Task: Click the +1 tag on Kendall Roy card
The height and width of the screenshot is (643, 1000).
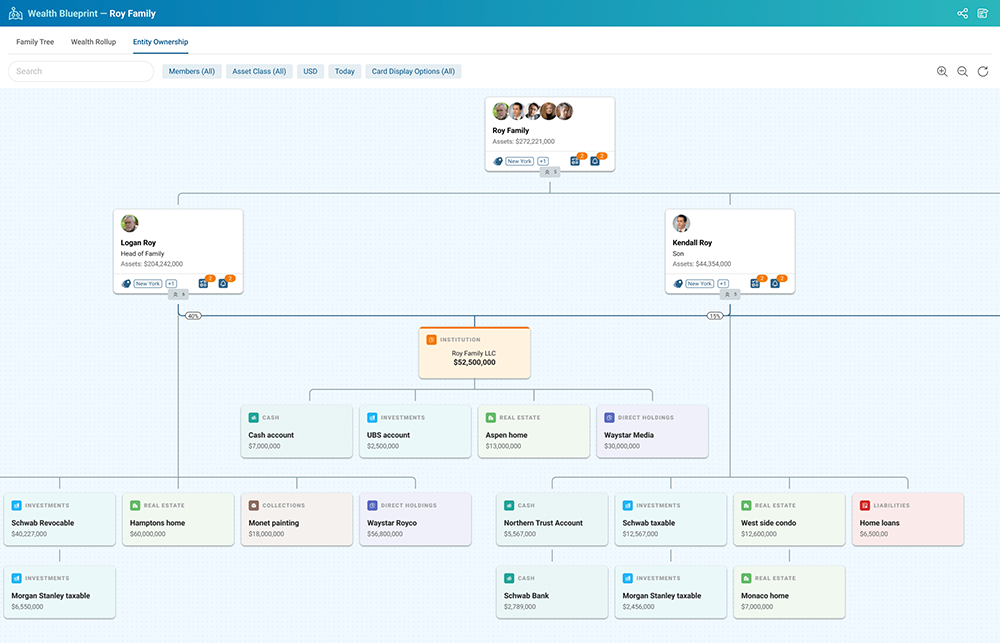Action: [x=723, y=284]
